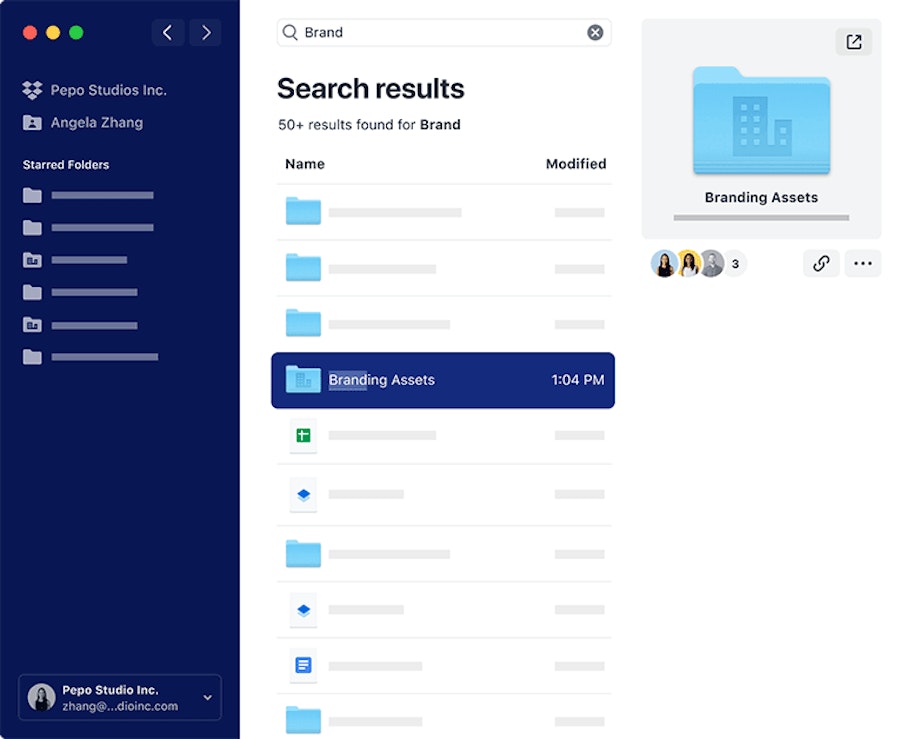Show the 3 additional shared members badge
Viewport: 900px width, 739px height.
tap(735, 264)
